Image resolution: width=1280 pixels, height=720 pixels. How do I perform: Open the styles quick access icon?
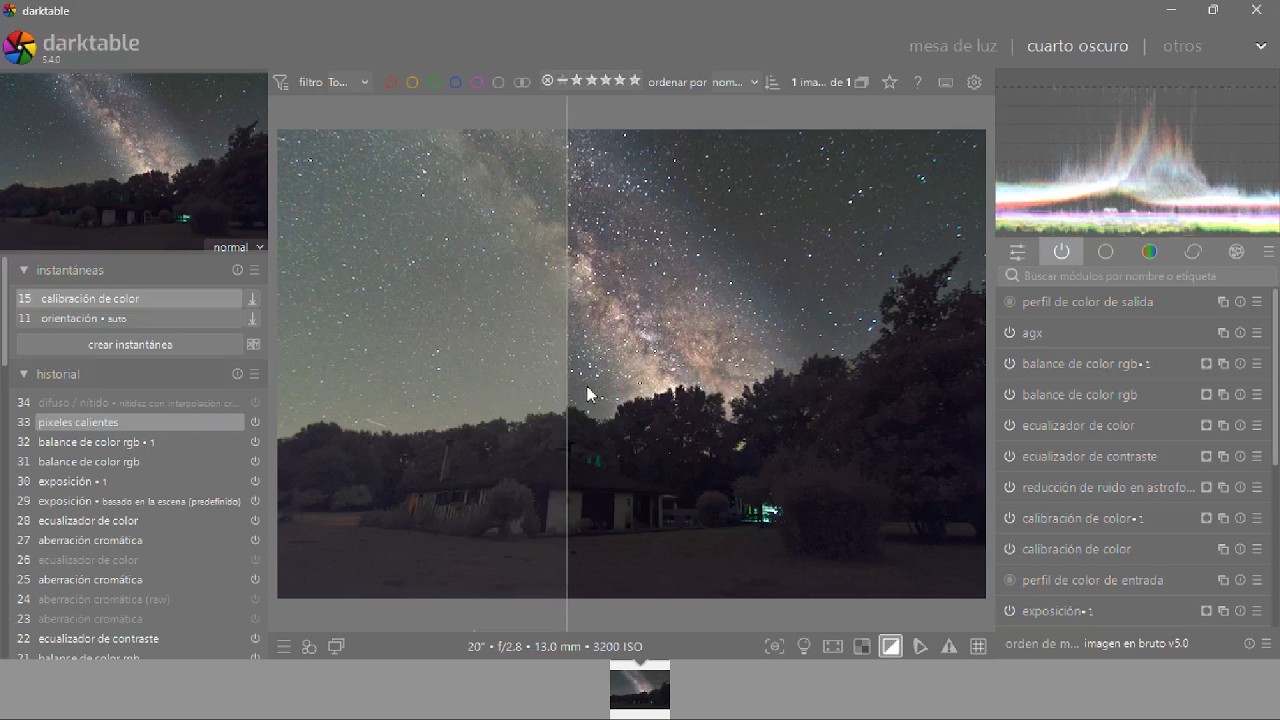click(309, 647)
